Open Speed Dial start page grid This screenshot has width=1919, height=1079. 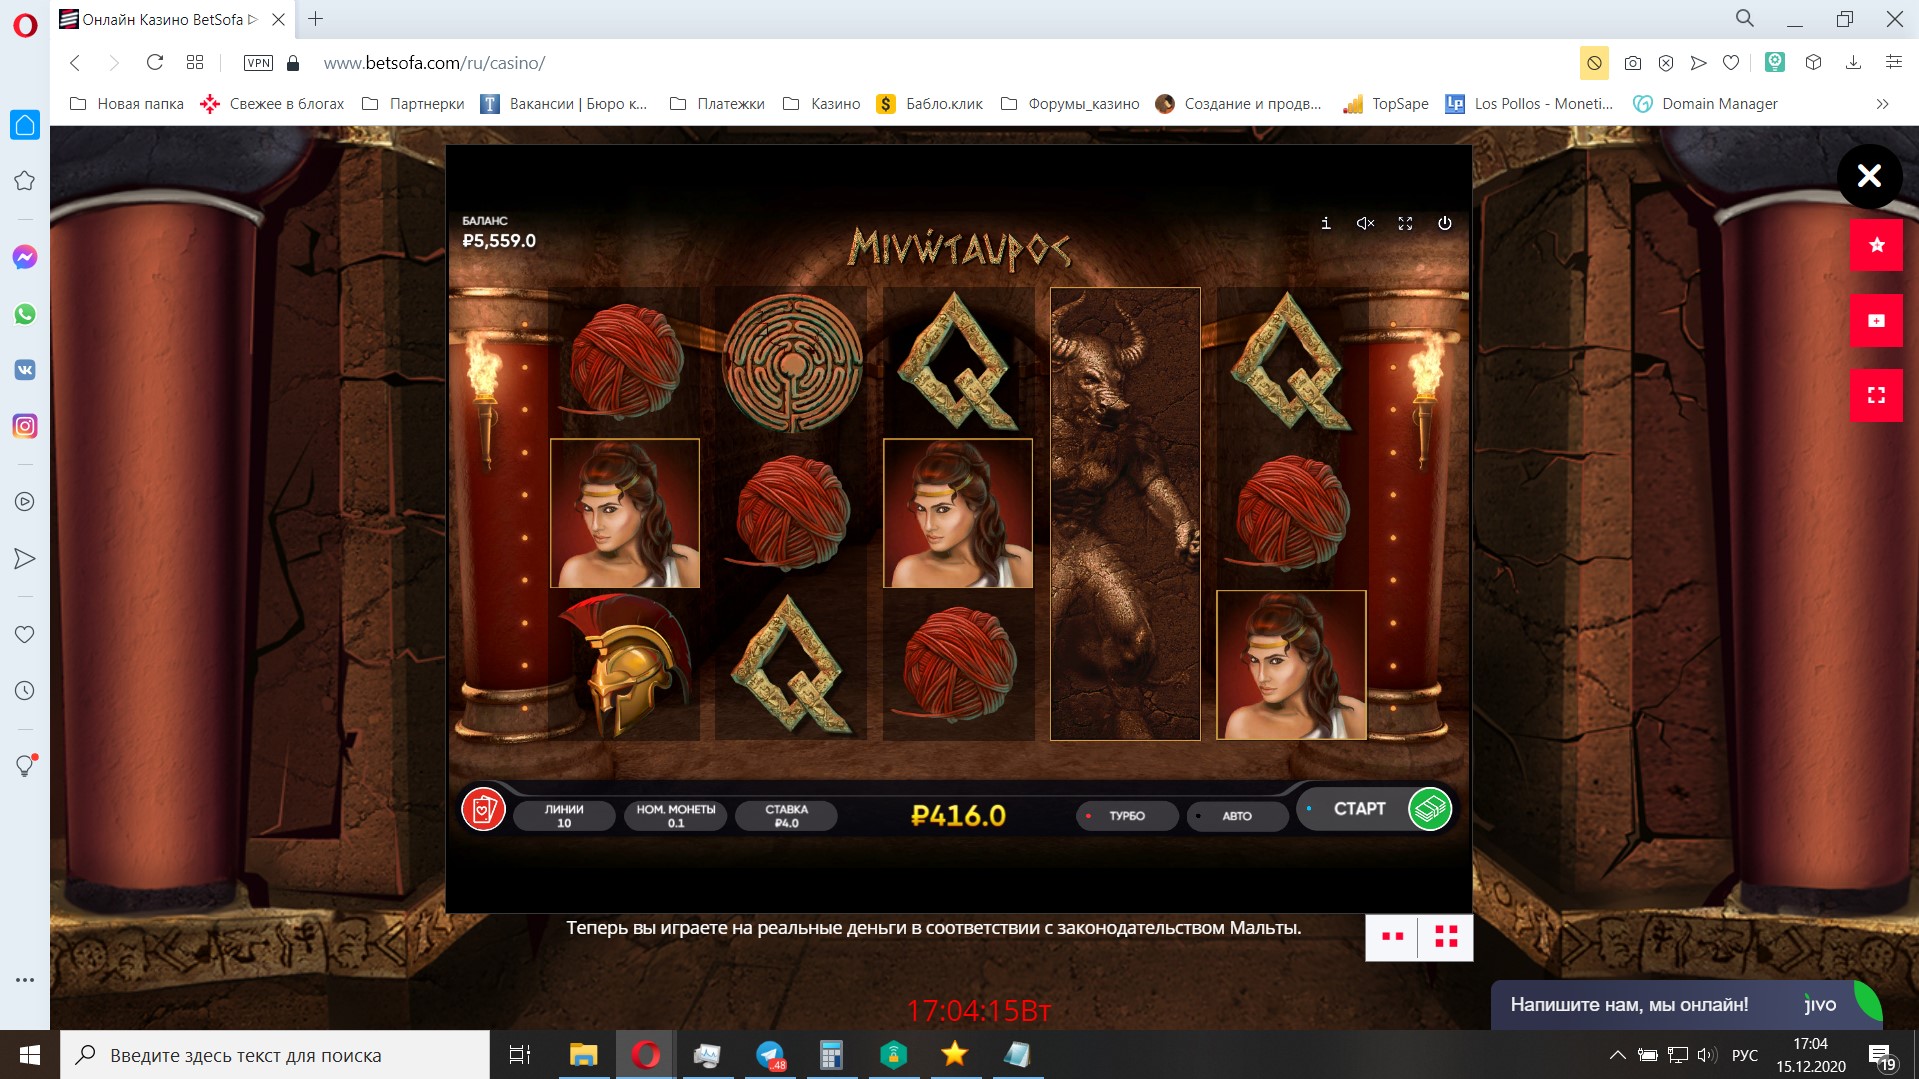pos(195,63)
